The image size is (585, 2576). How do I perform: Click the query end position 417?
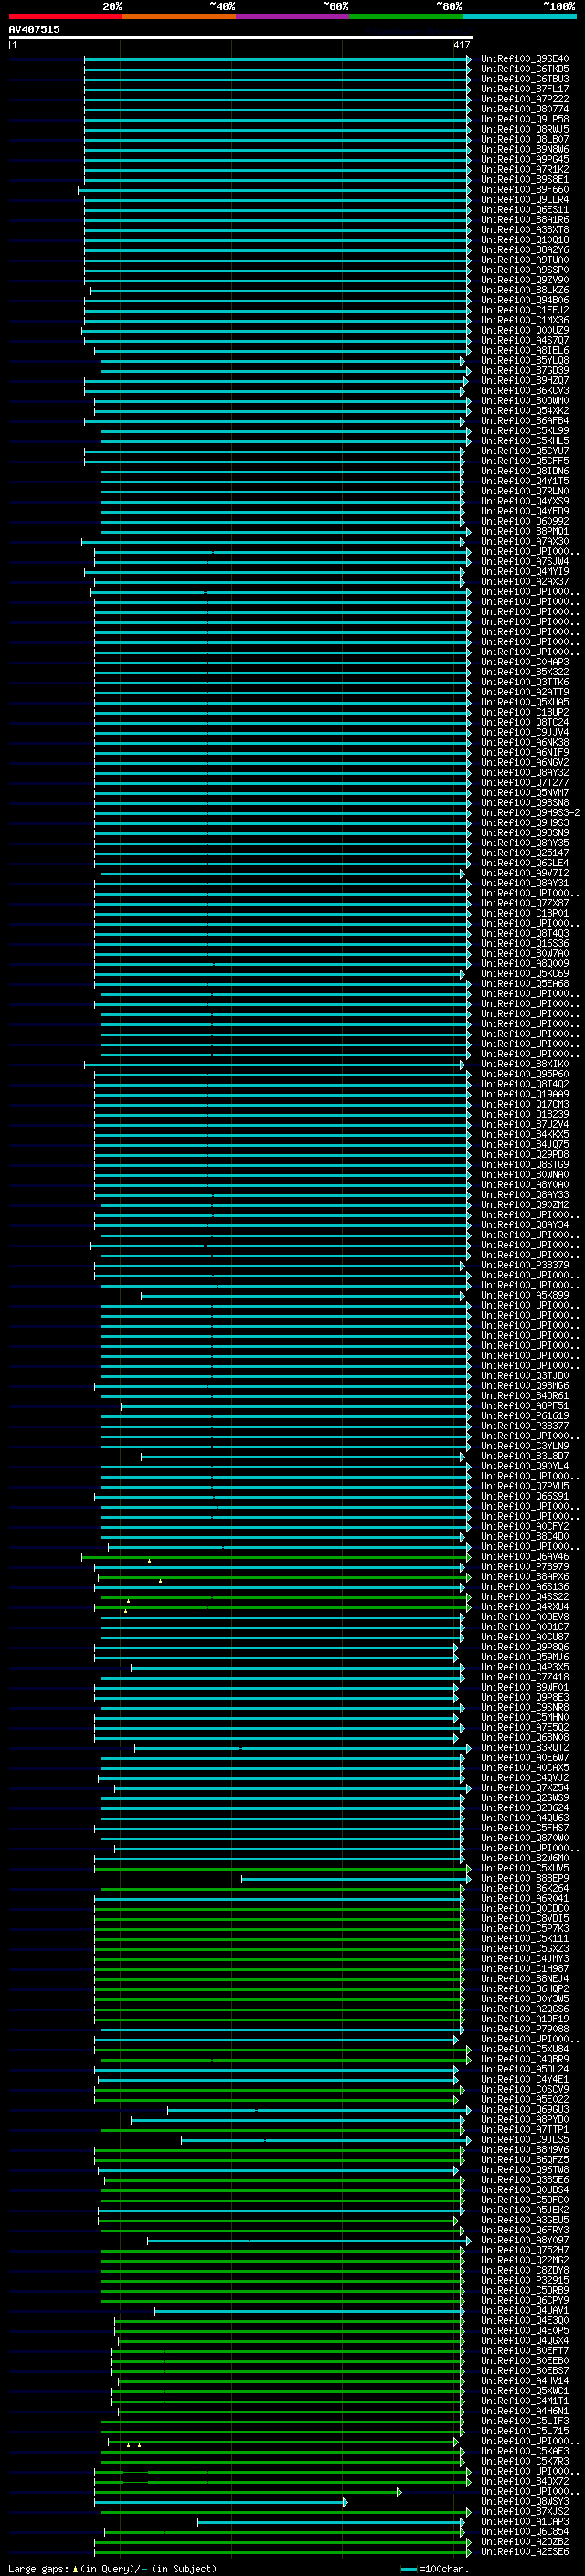click(461, 45)
